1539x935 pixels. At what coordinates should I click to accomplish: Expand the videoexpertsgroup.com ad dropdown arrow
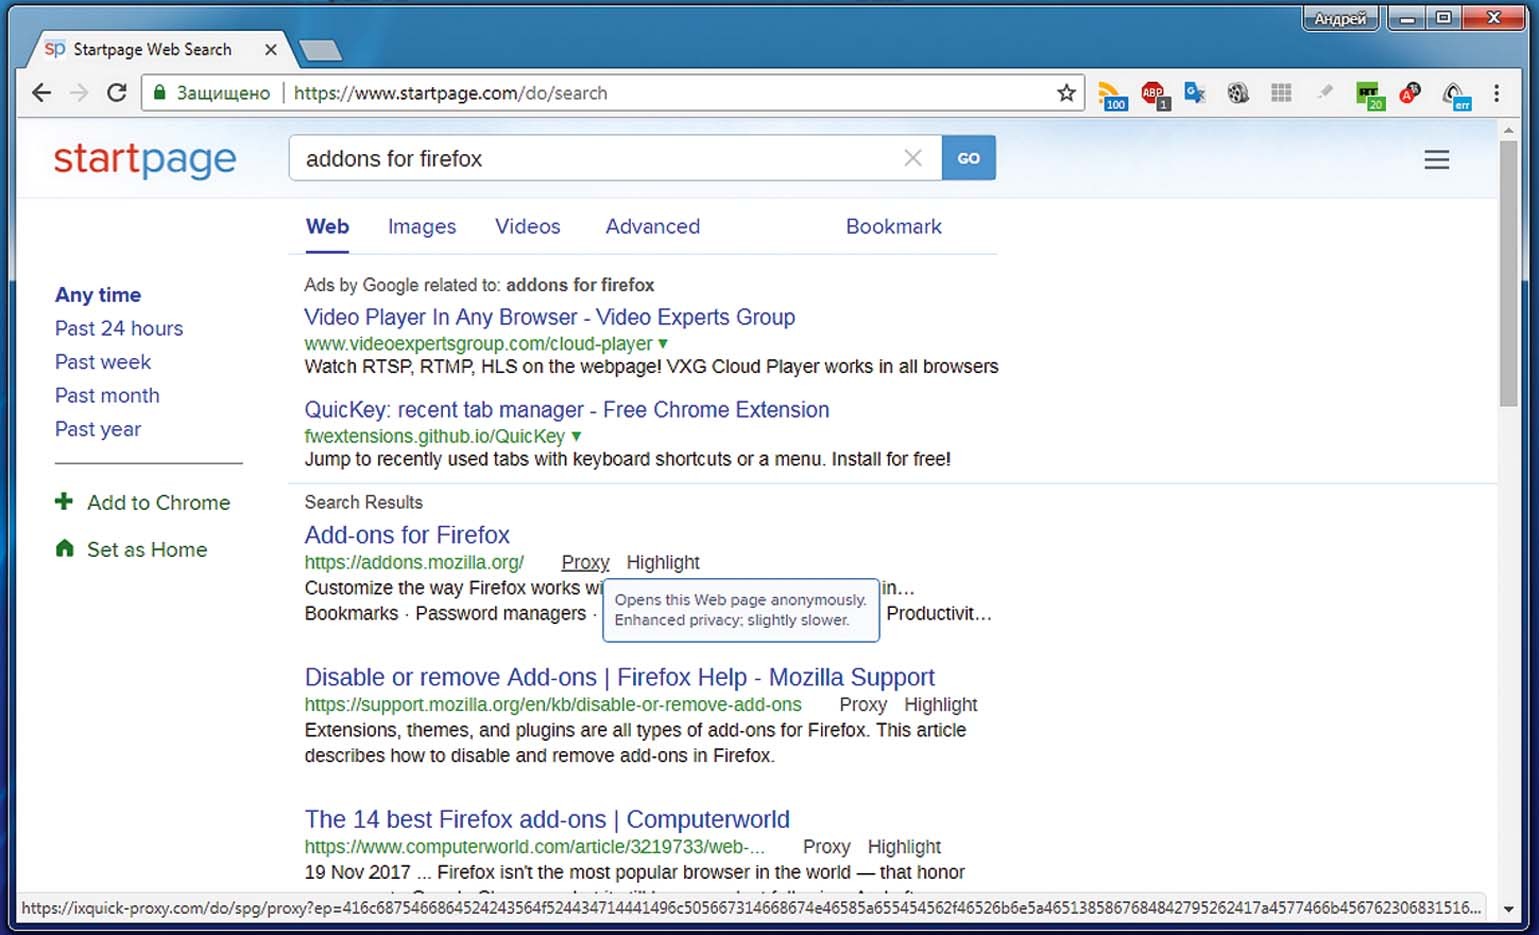click(x=663, y=344)
